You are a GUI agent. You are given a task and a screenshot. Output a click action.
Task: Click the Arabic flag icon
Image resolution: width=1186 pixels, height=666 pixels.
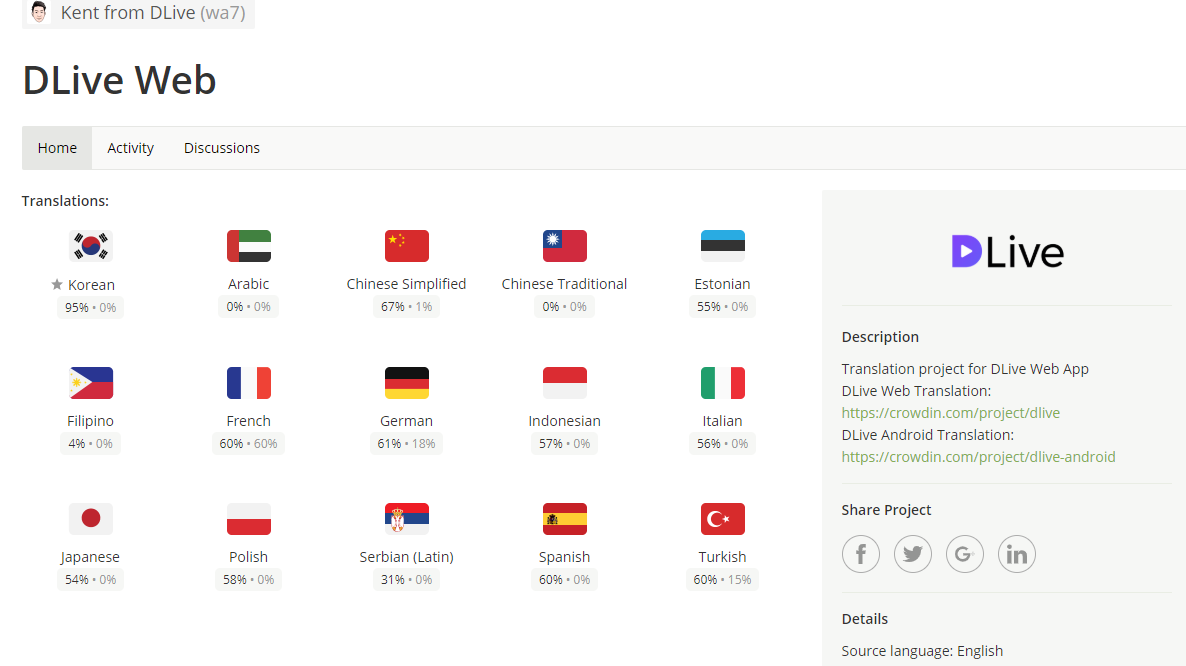pyautogui.click(x=249, y=246)
